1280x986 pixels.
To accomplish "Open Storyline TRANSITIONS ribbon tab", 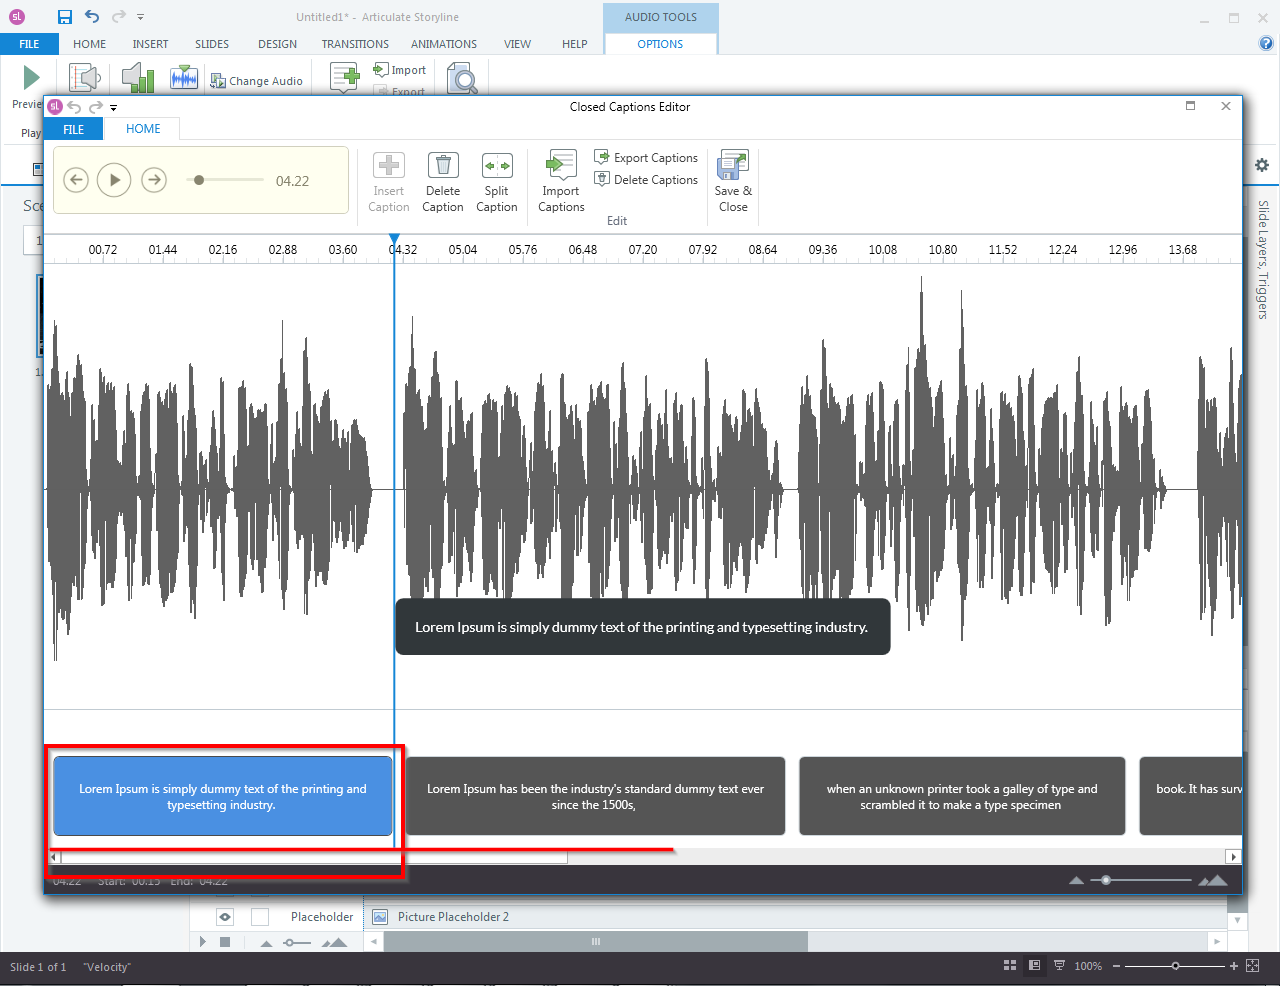I will [x=355, y=44].
